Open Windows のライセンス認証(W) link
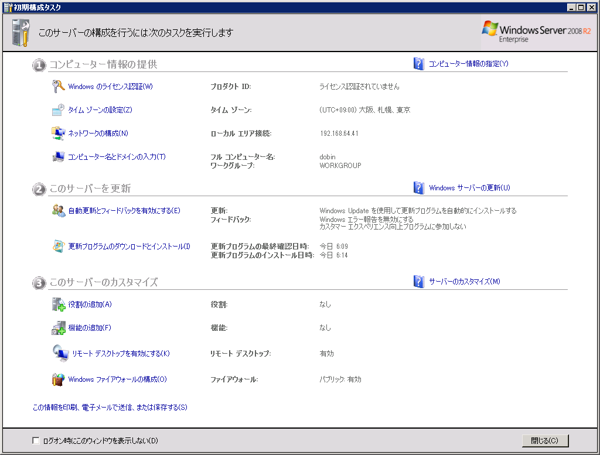 pos(110,86)
